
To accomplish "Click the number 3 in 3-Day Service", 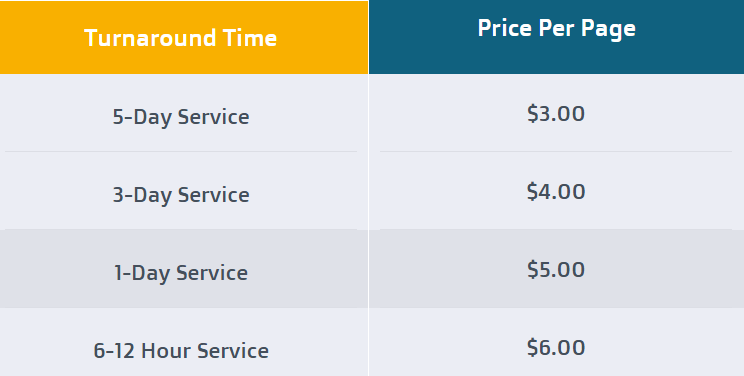I will 118,195.
